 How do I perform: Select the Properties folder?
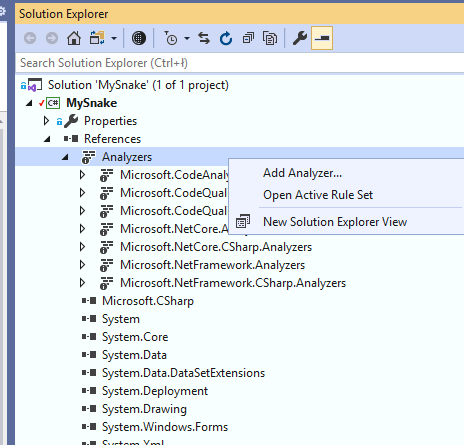pyautogui.click(x=110, y=121)
